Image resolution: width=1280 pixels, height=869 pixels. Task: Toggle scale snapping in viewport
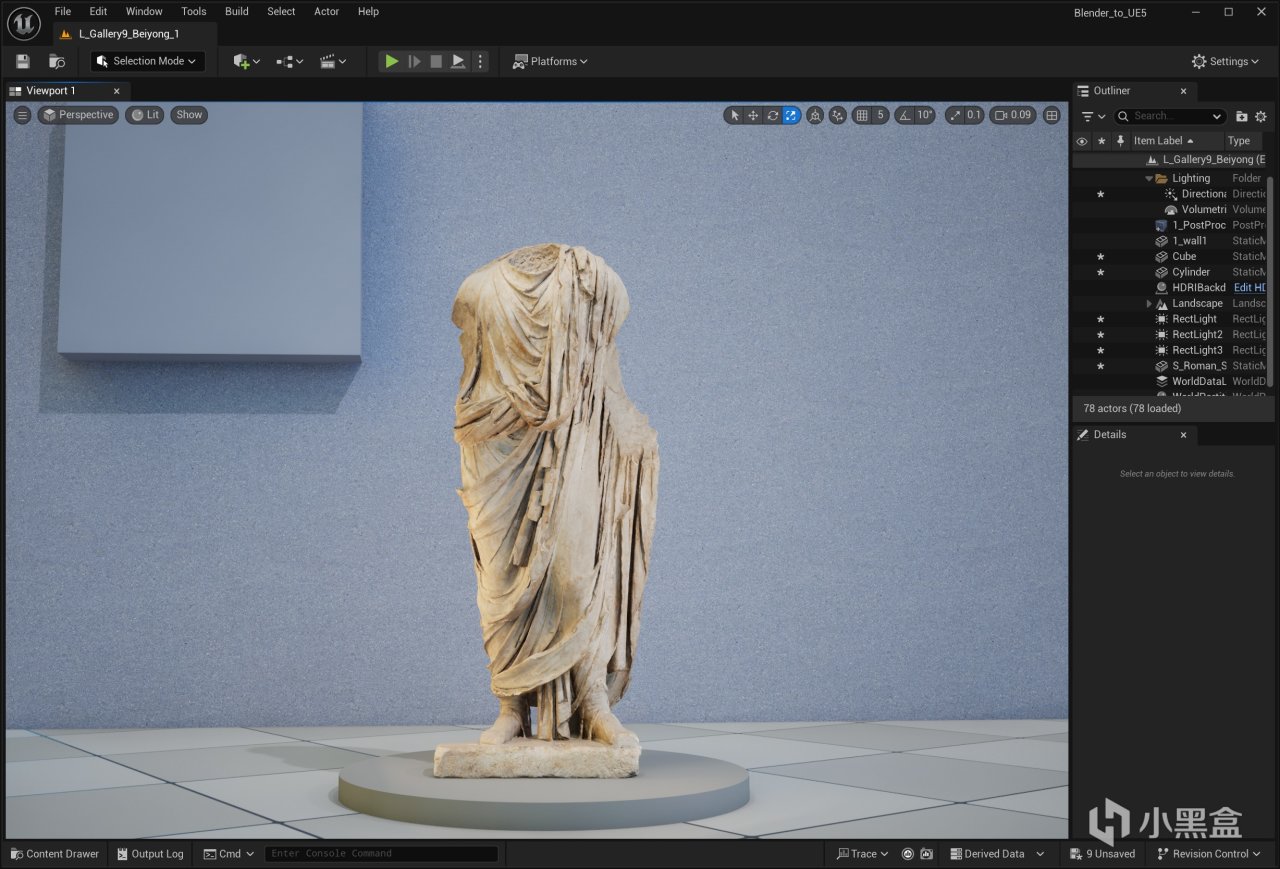point(955,115)
